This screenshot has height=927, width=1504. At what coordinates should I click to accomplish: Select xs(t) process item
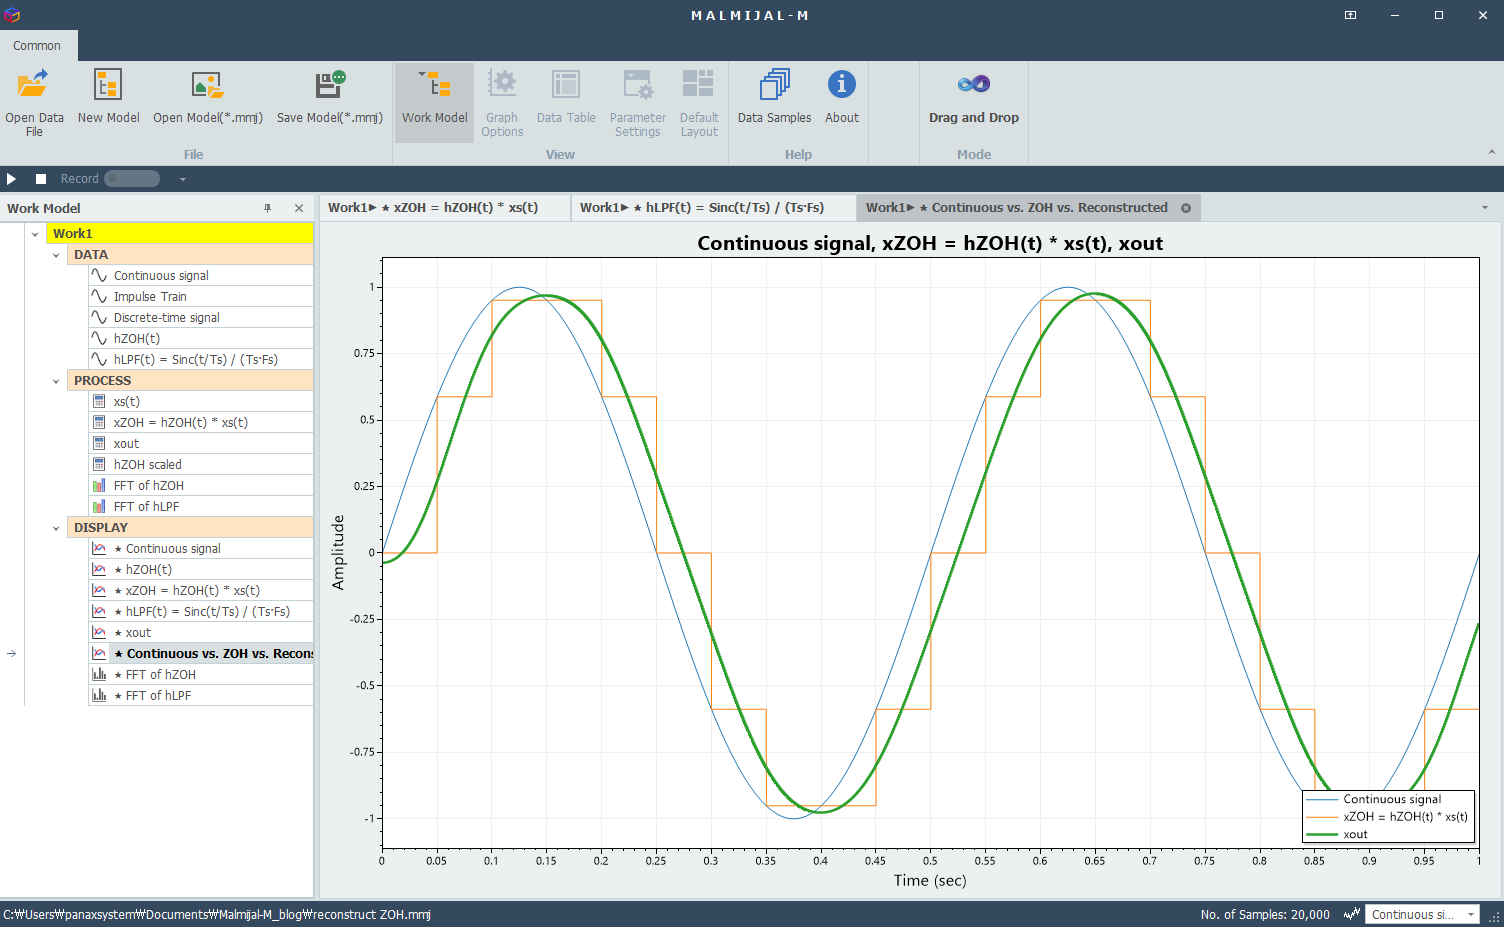pos(200,402)
